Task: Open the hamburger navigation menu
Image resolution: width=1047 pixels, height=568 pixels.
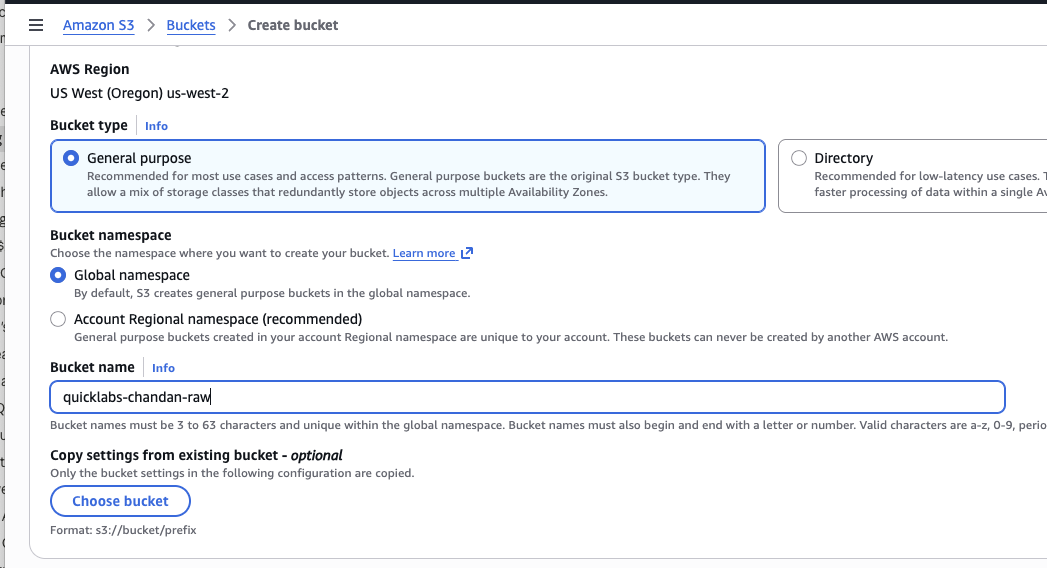Action: (x=36, y=25)
